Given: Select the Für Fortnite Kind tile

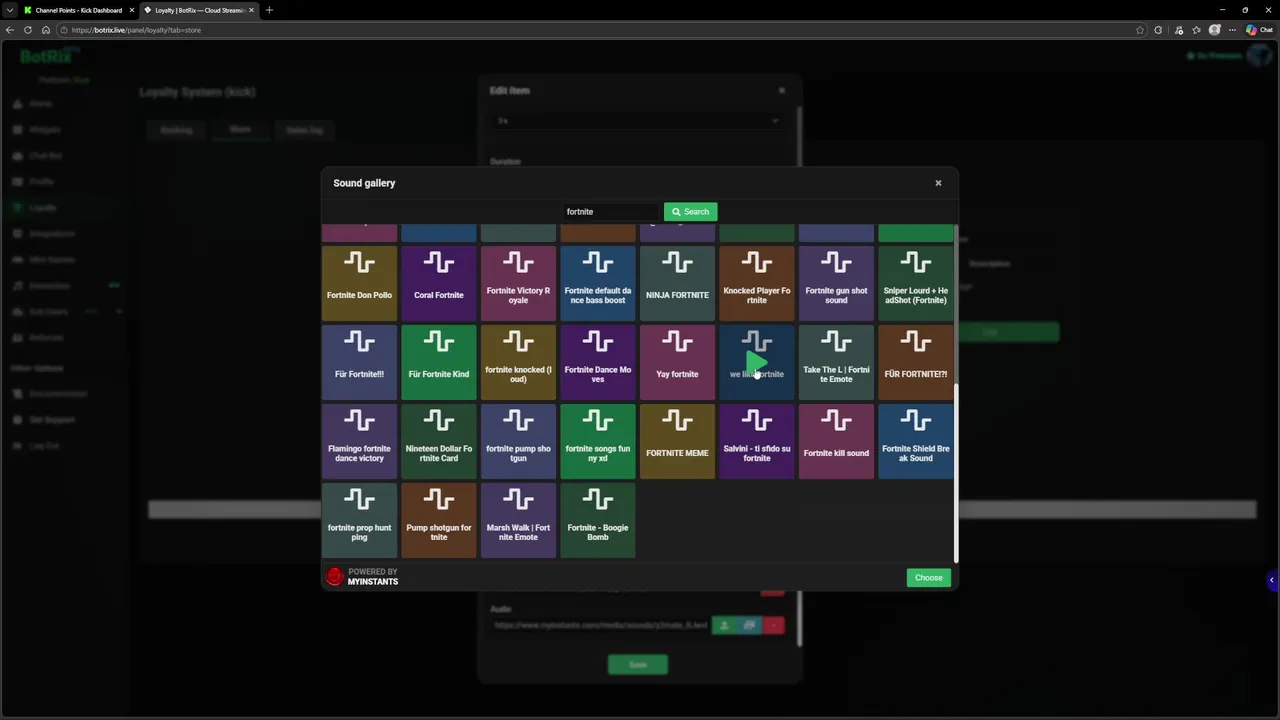Looking at the screenshot, I should [439, 362].
